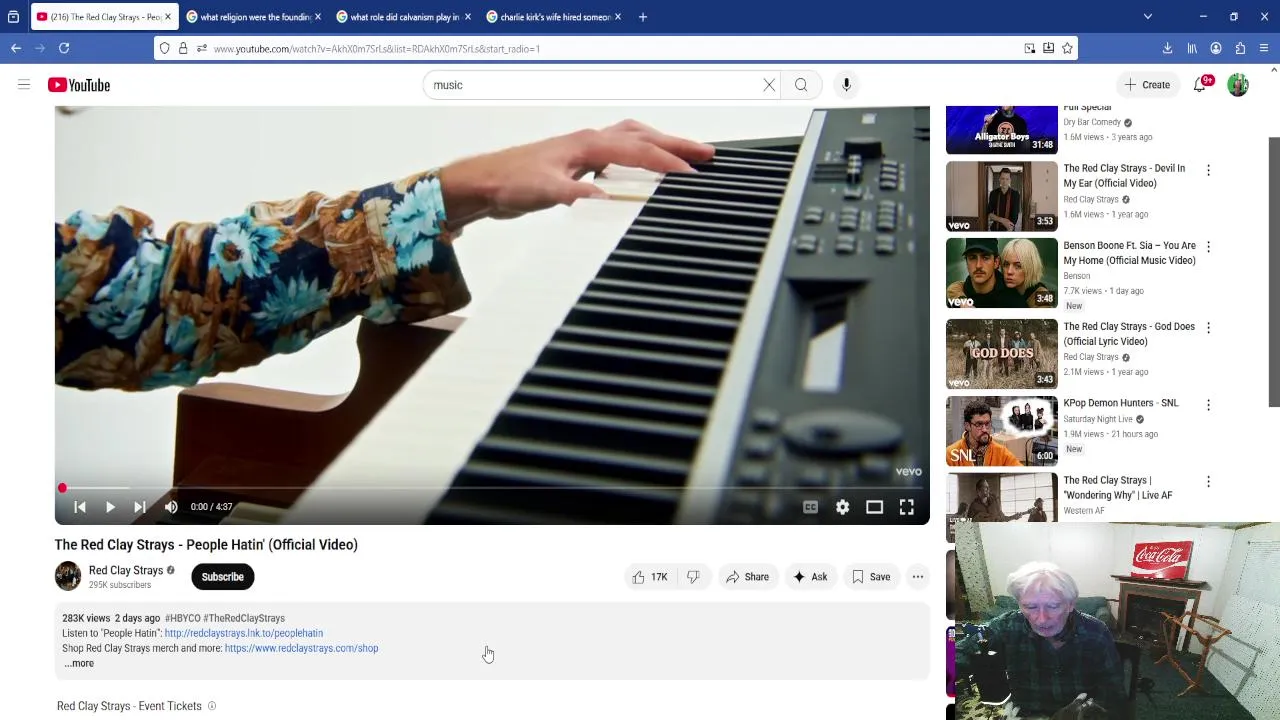Screen dimensions: 1280x720
Task: Open Firefox extensions puzzle icon
Action: [1240, 48]
